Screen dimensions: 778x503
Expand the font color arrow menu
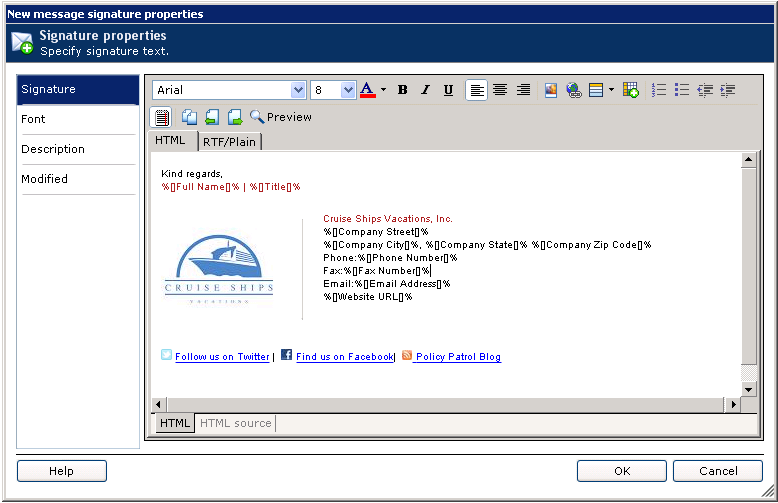(383, 90)
